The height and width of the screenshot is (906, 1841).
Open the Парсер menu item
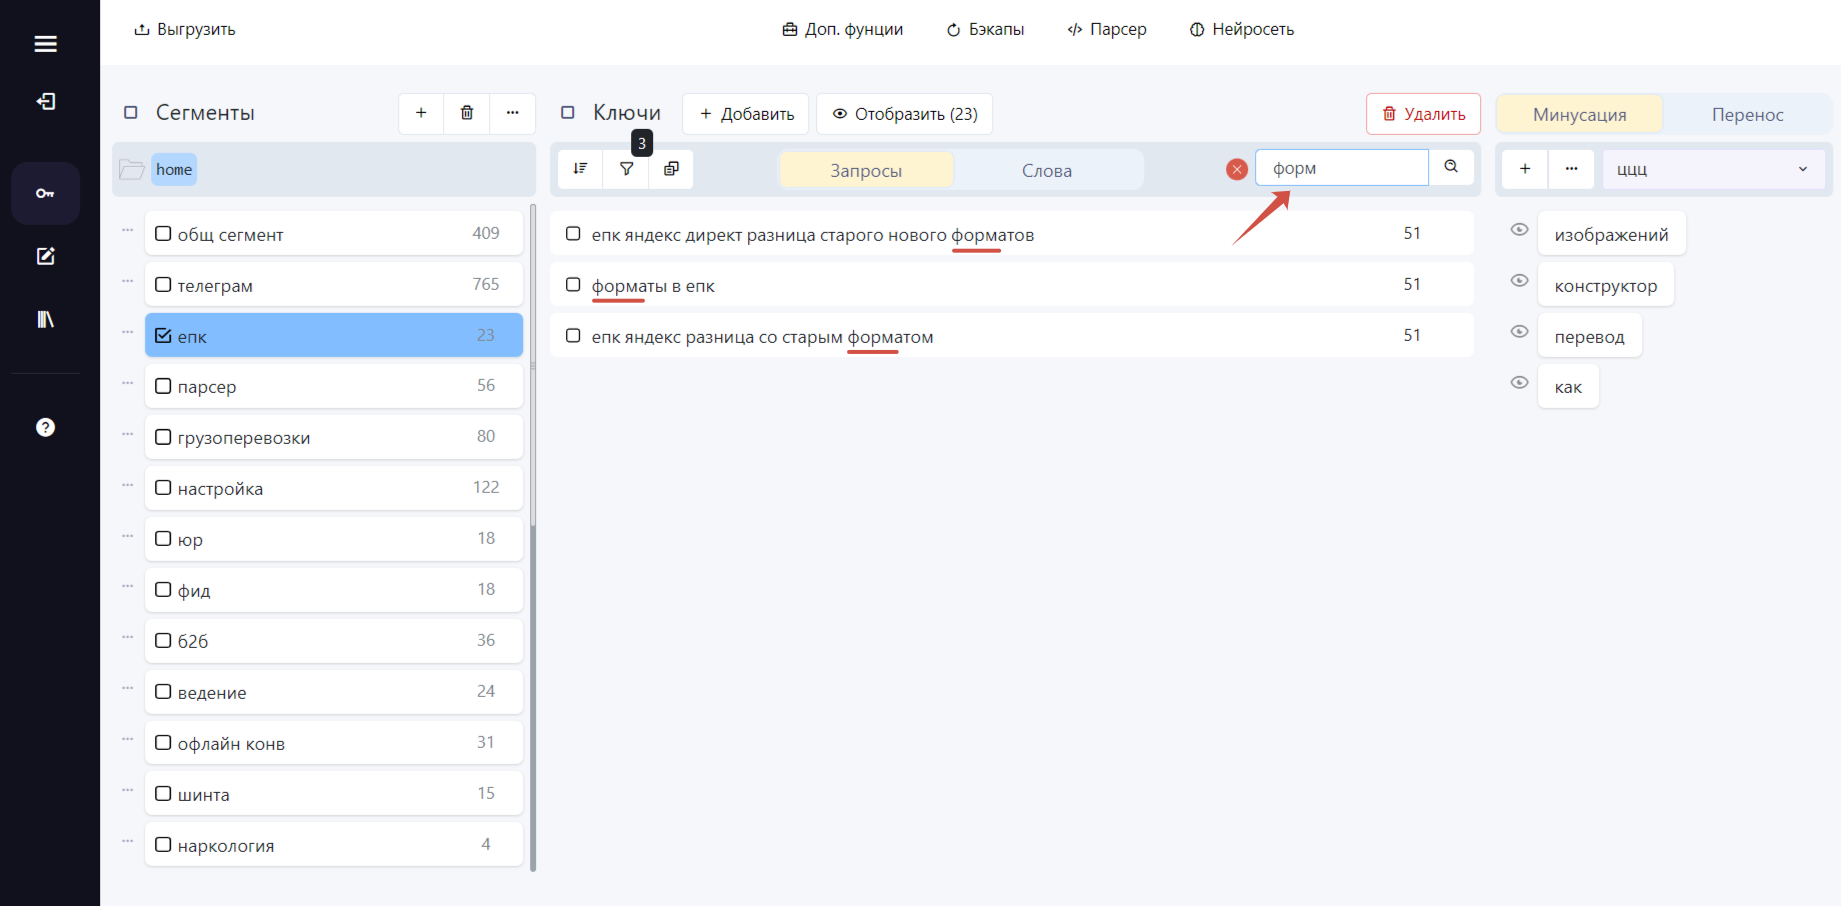tap(1107, 29)
